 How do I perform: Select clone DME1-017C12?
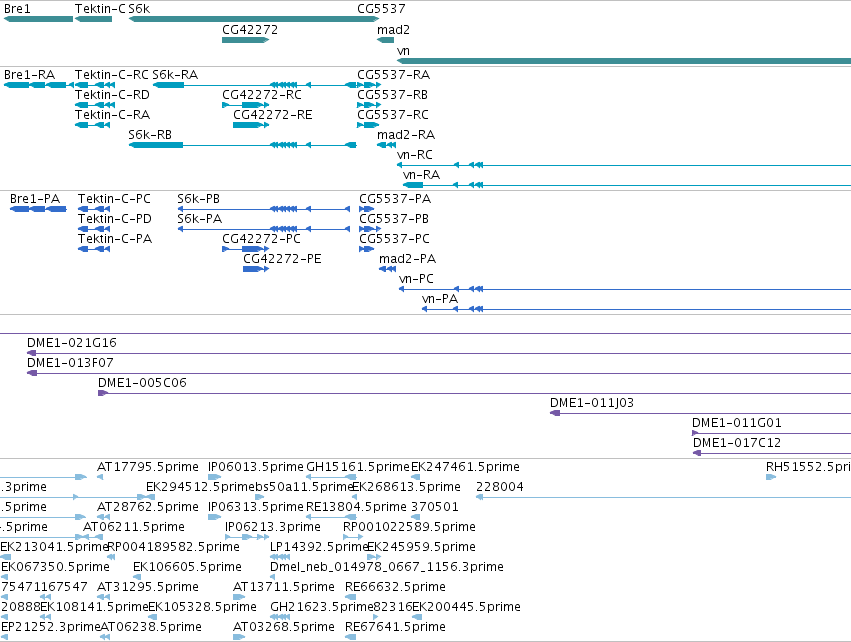(736, 443)
